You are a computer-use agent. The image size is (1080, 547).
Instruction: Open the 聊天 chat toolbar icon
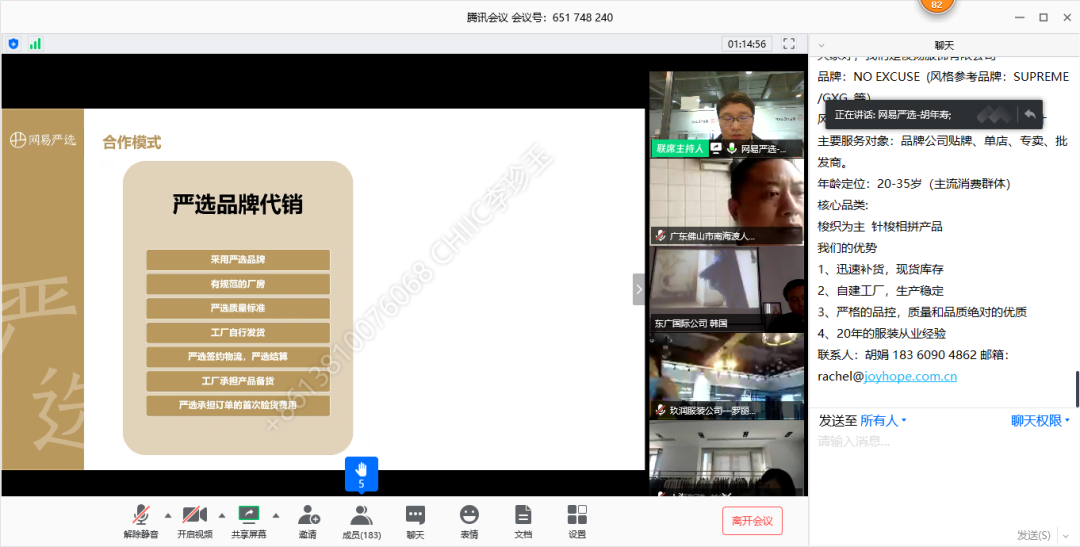click(415, 522)
